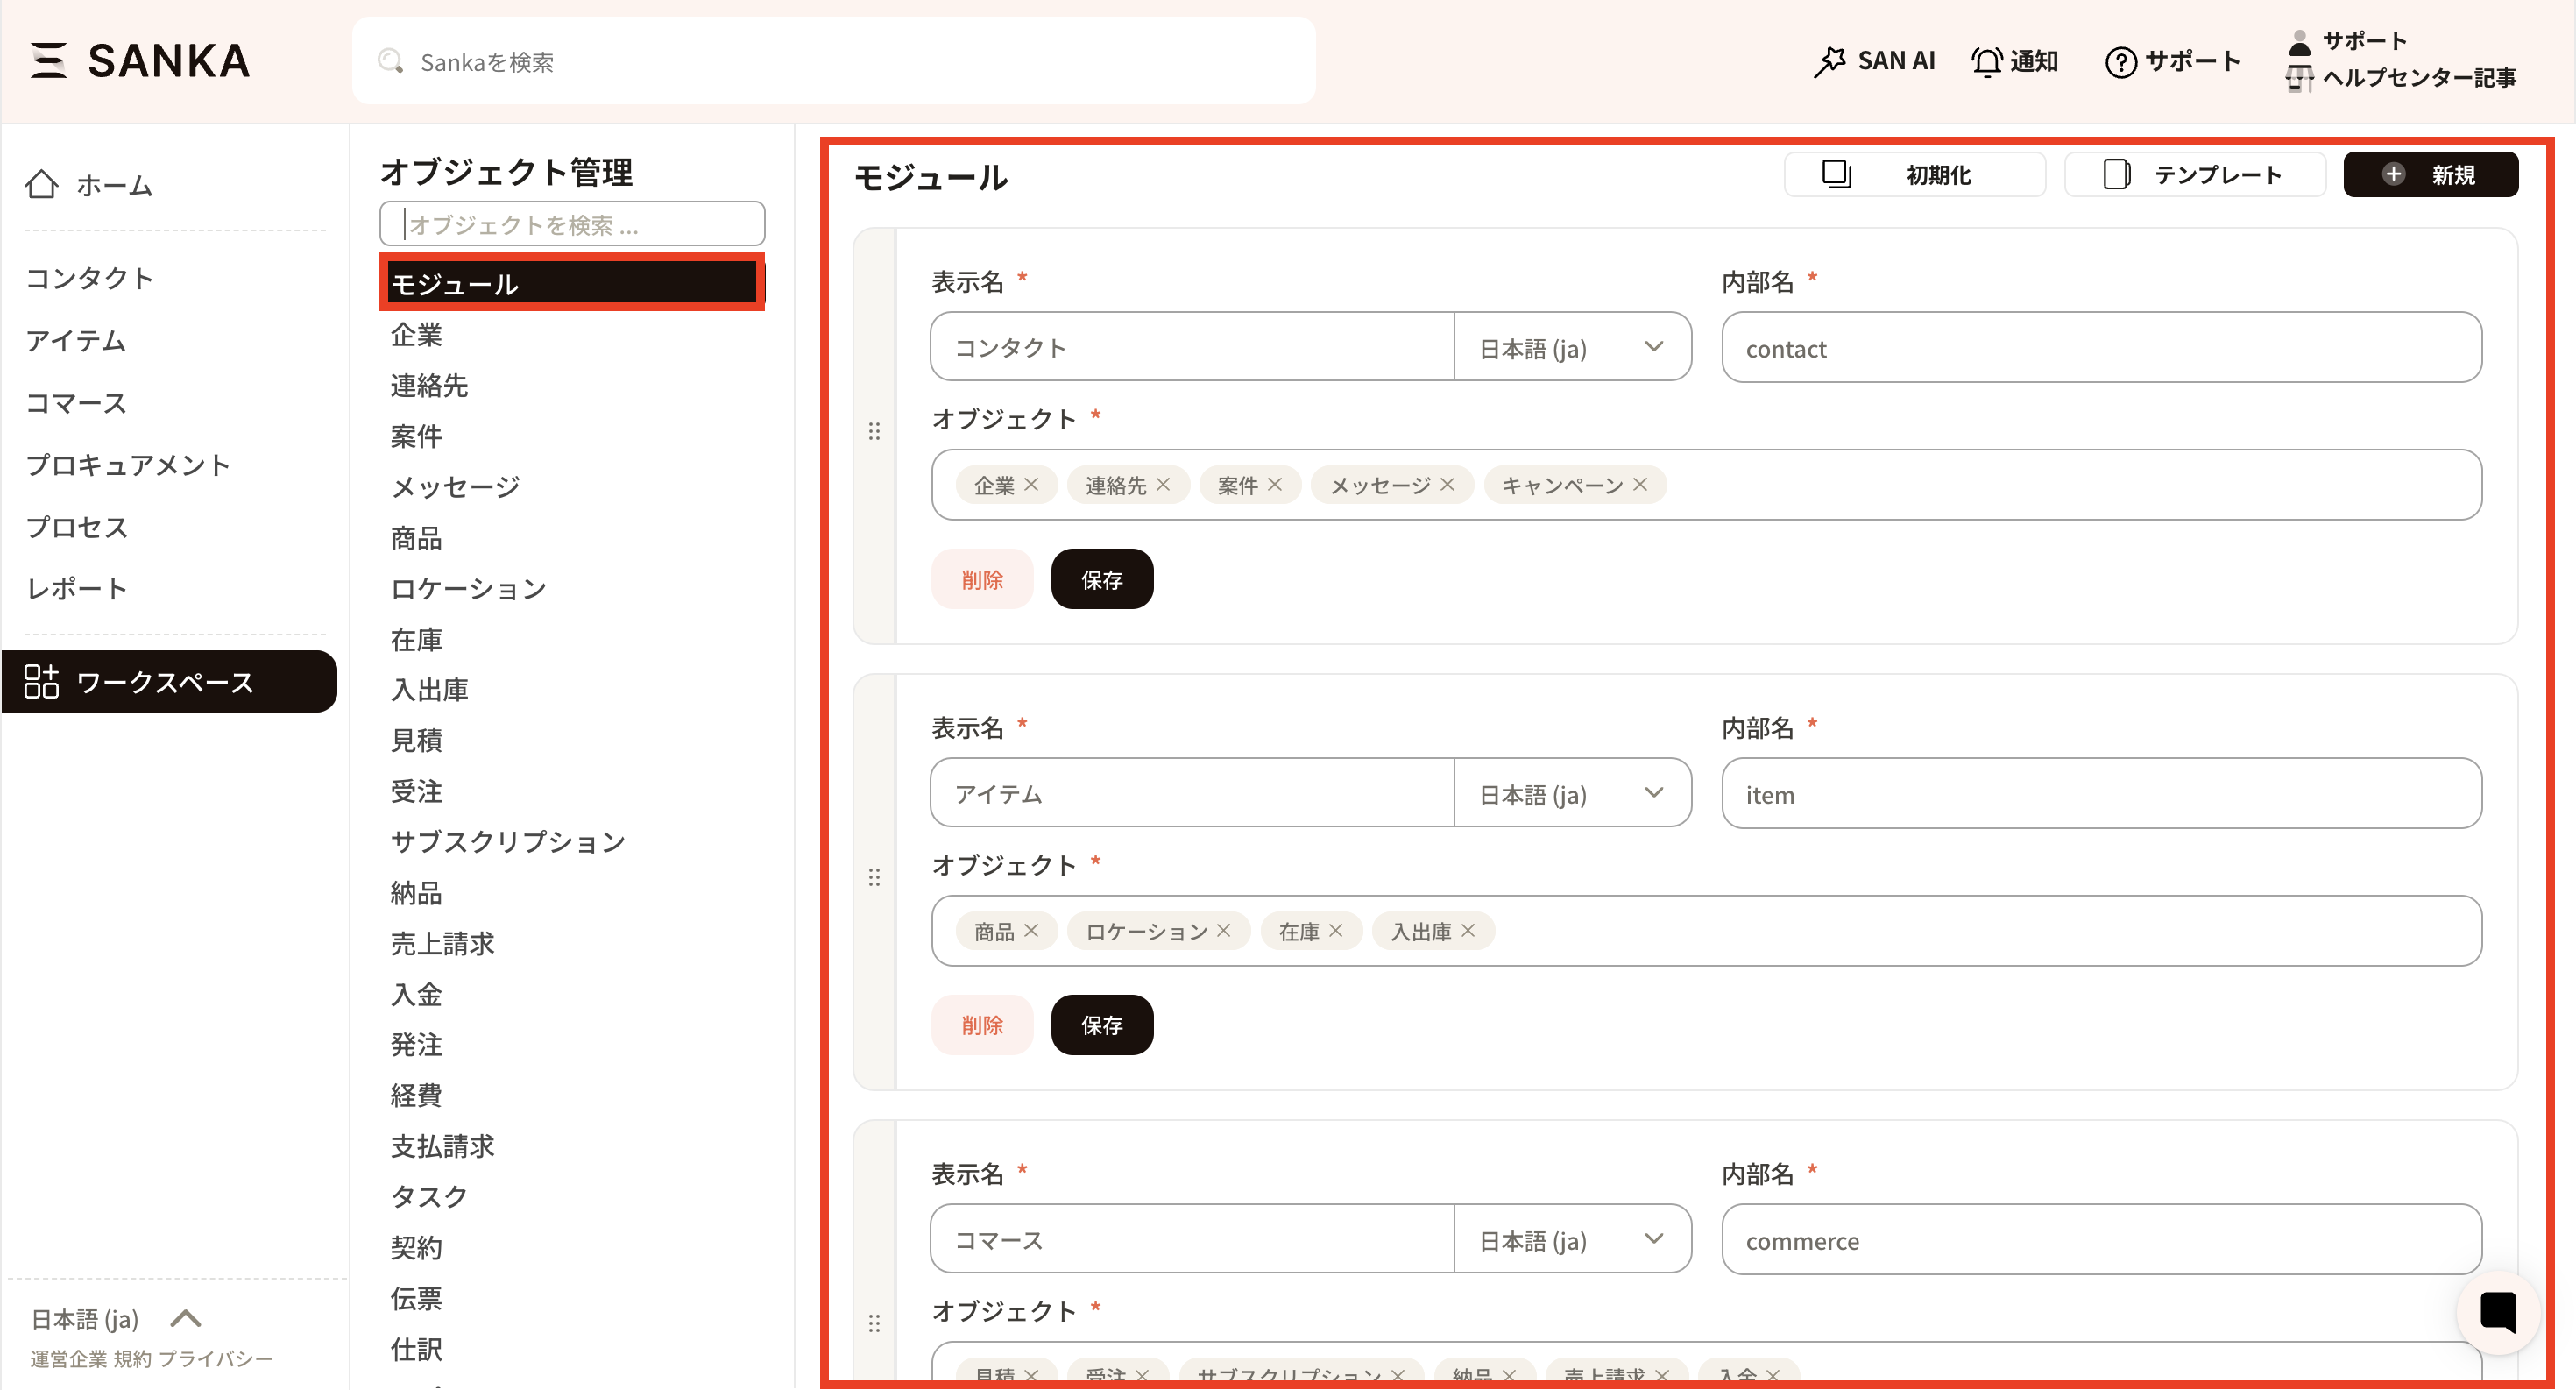Click the 初期化 copy icon
The width and height of the screenshot is (2576, 1390).
point(1836,174)
